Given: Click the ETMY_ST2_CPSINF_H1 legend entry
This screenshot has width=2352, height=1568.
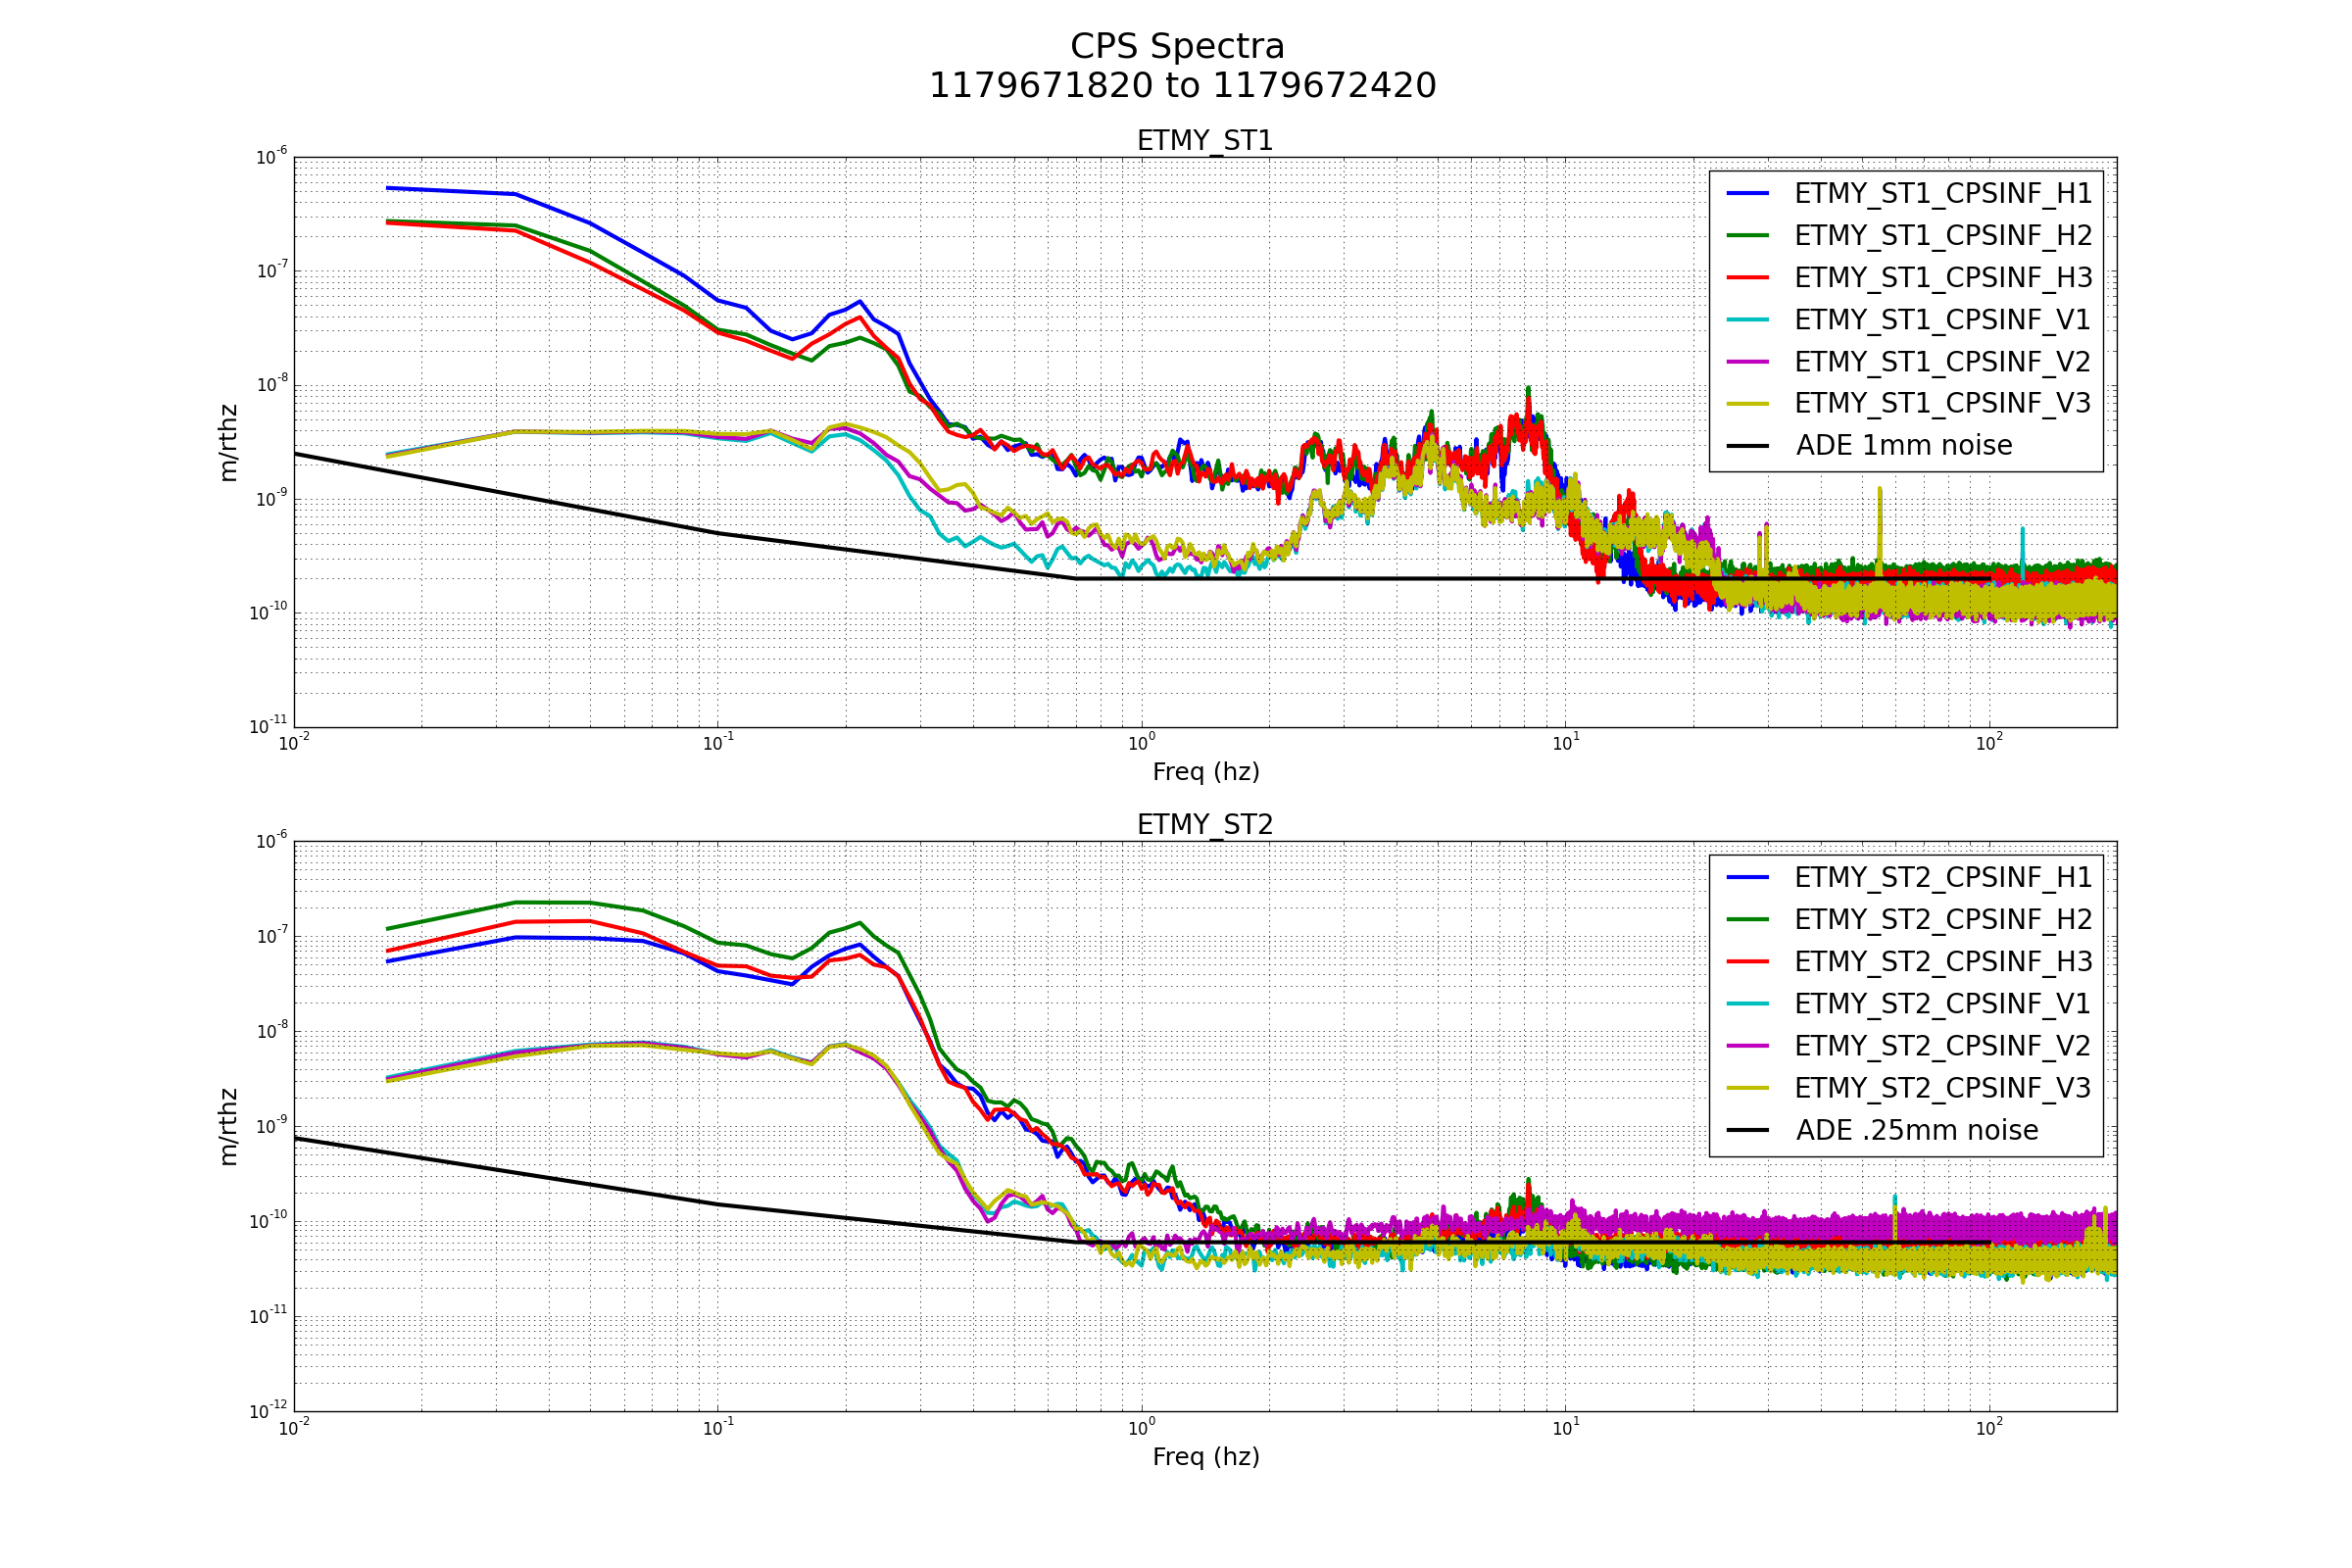Looking at the screenshot, I should point(1942,878).
